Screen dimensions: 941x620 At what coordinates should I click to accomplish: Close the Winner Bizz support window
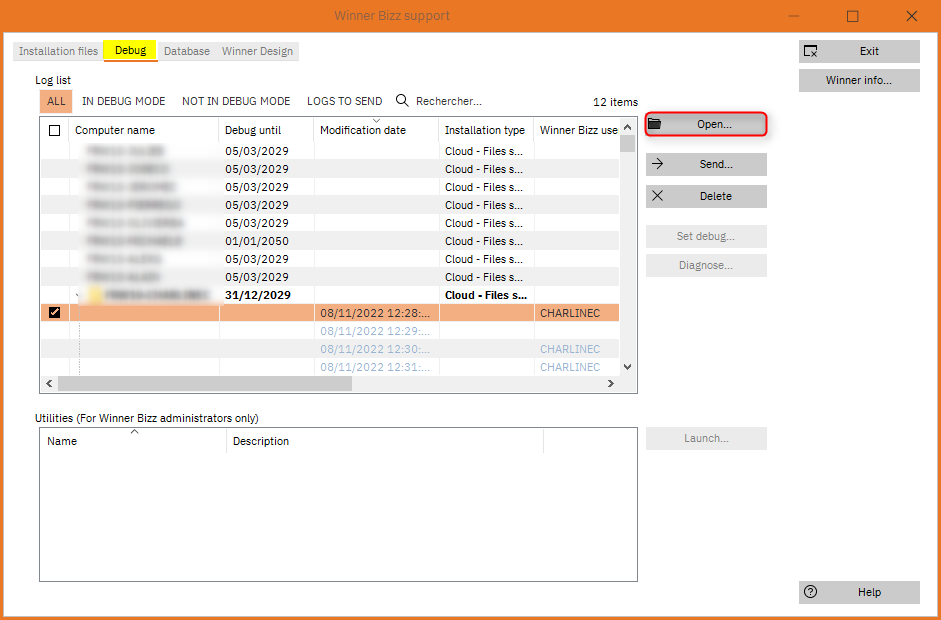pos(911,16)
